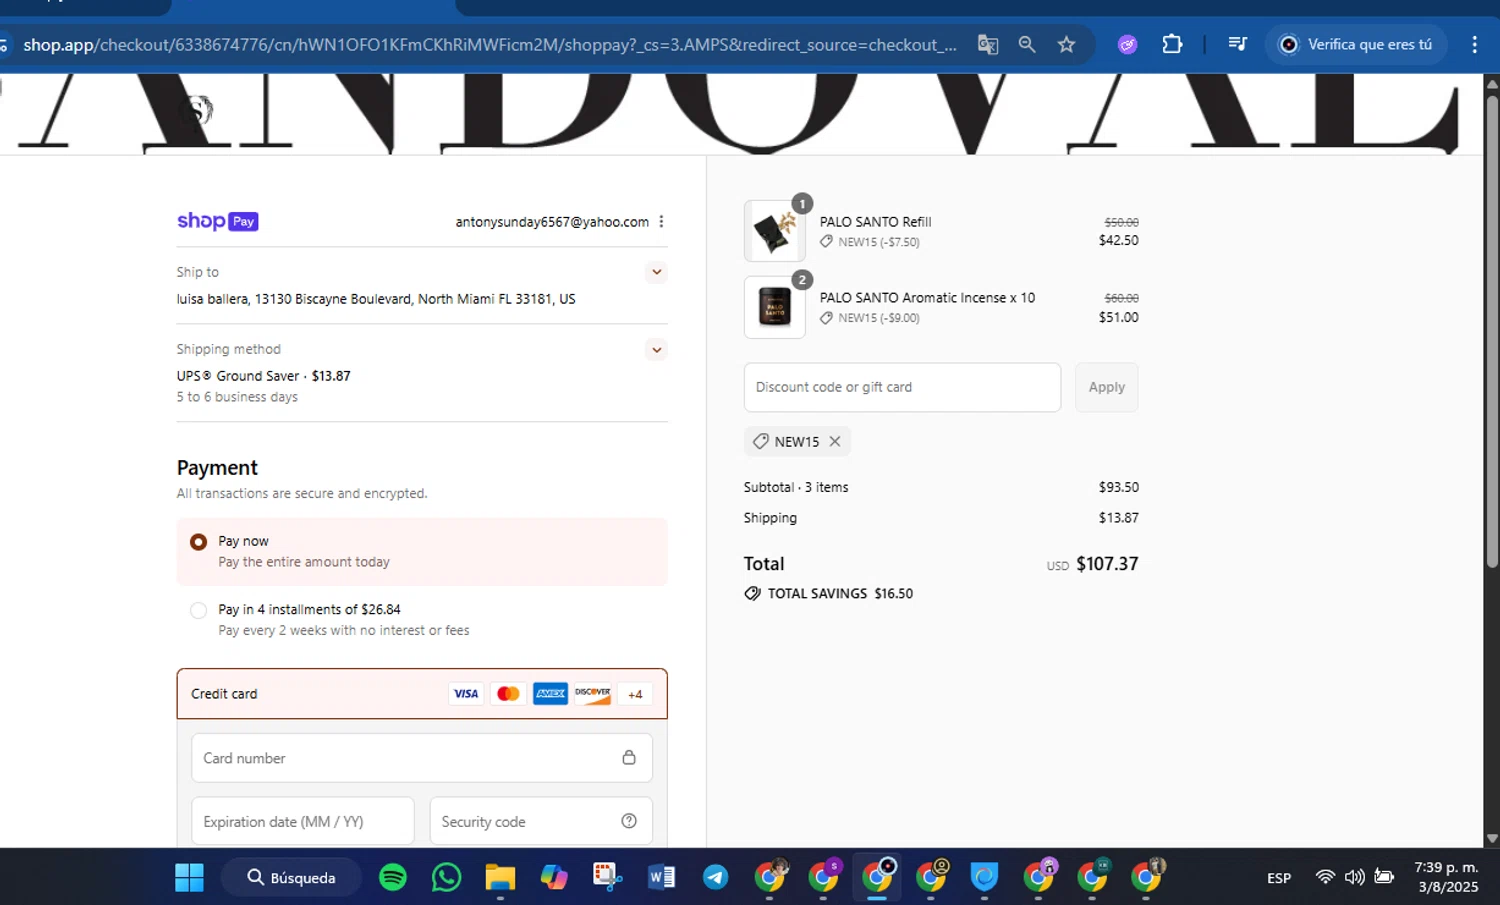The image size is (1500, 905).
Task: Focus the Discount code or gift card field
Action: (x=902, y=387)
